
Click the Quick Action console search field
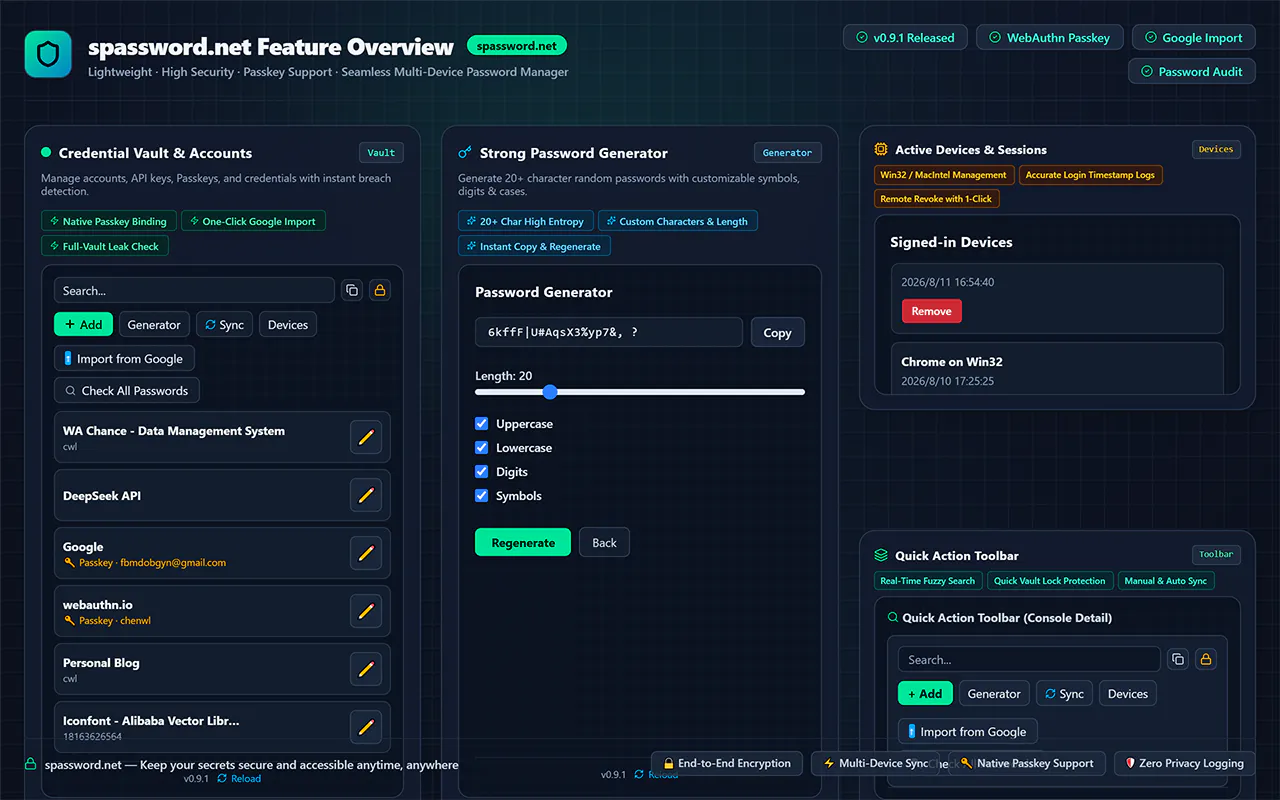(1029, 659)
